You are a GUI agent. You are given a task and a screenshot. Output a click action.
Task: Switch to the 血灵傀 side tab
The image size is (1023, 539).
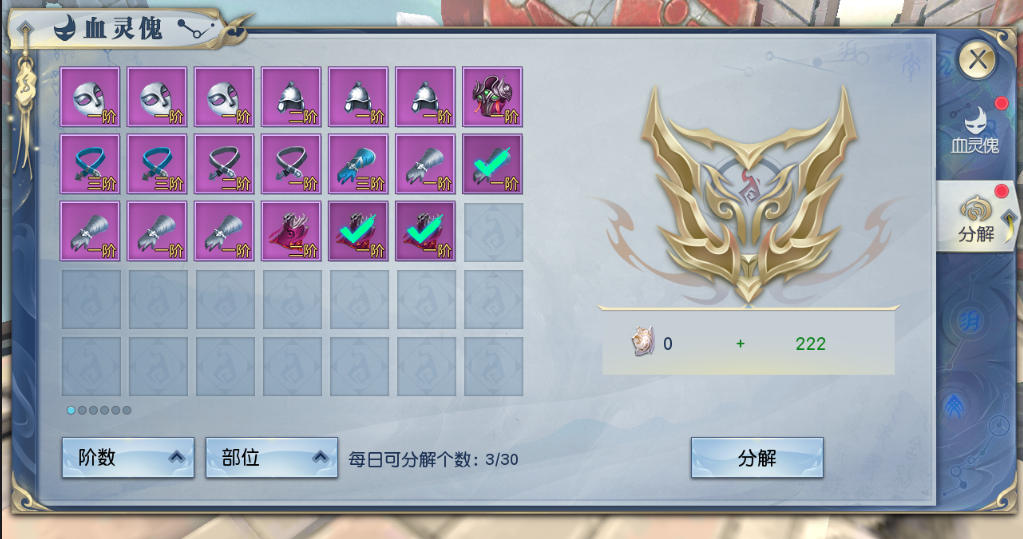point(975,131)
